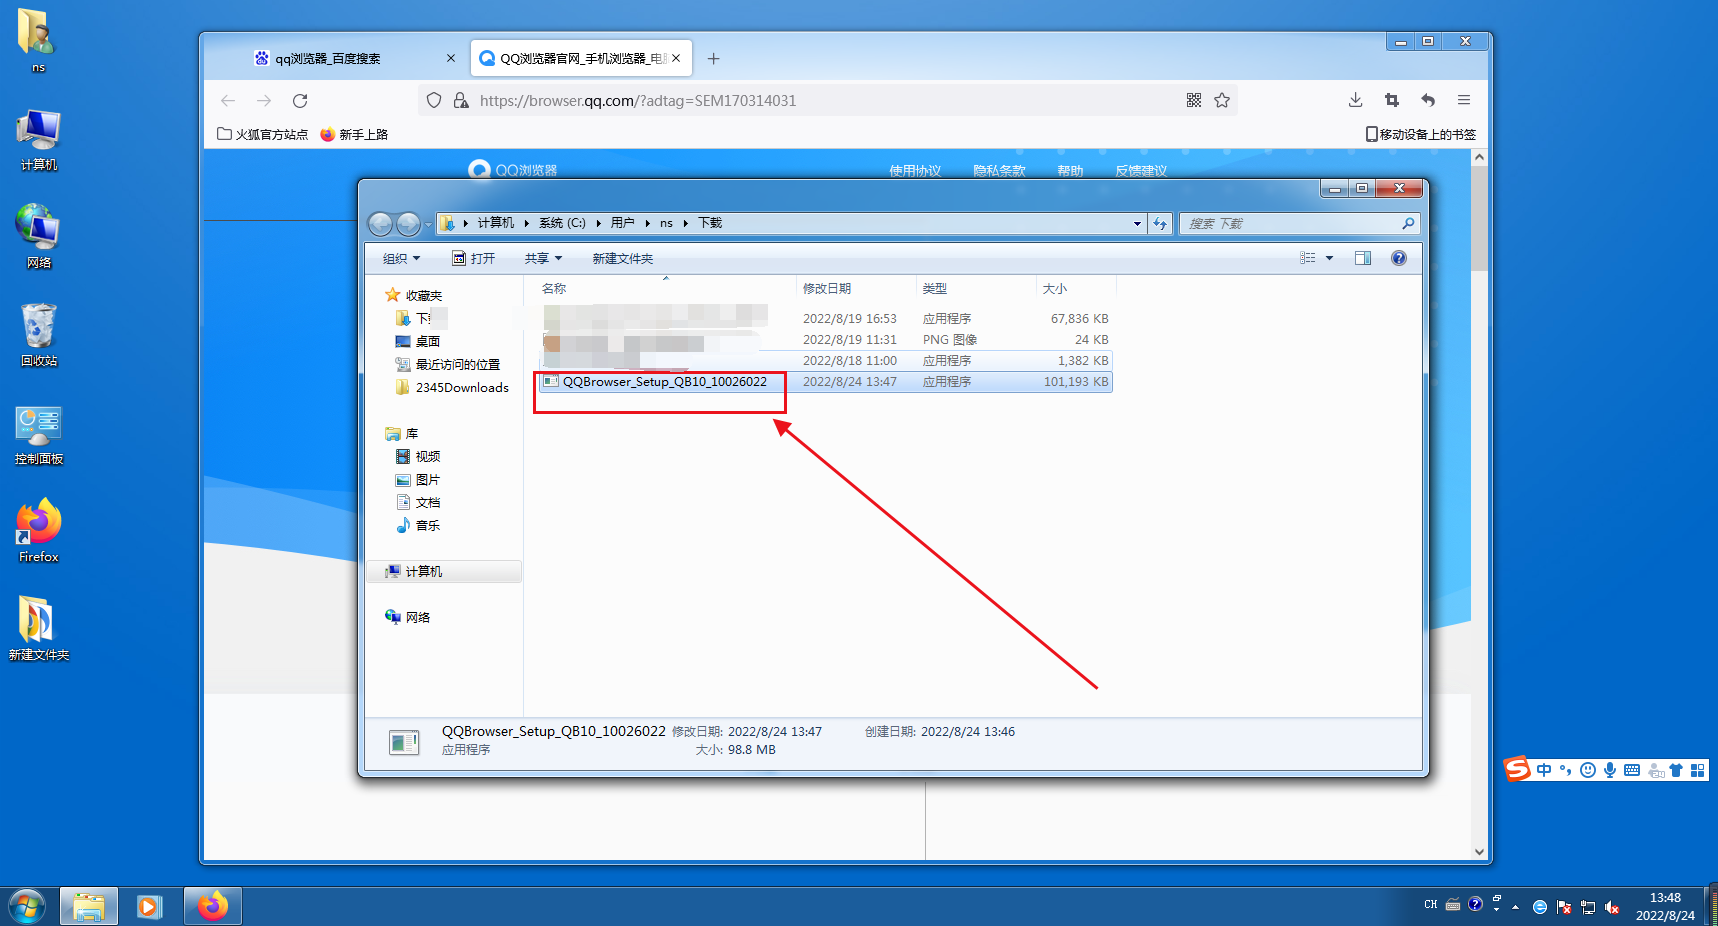Screen dimensions: 1718x926
Task: Select 视频 library in sidebar
Action: [418, 457]
